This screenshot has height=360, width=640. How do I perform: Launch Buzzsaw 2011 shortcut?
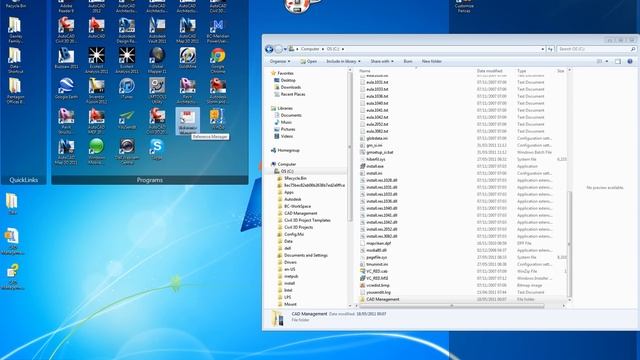tap(66, 58)
